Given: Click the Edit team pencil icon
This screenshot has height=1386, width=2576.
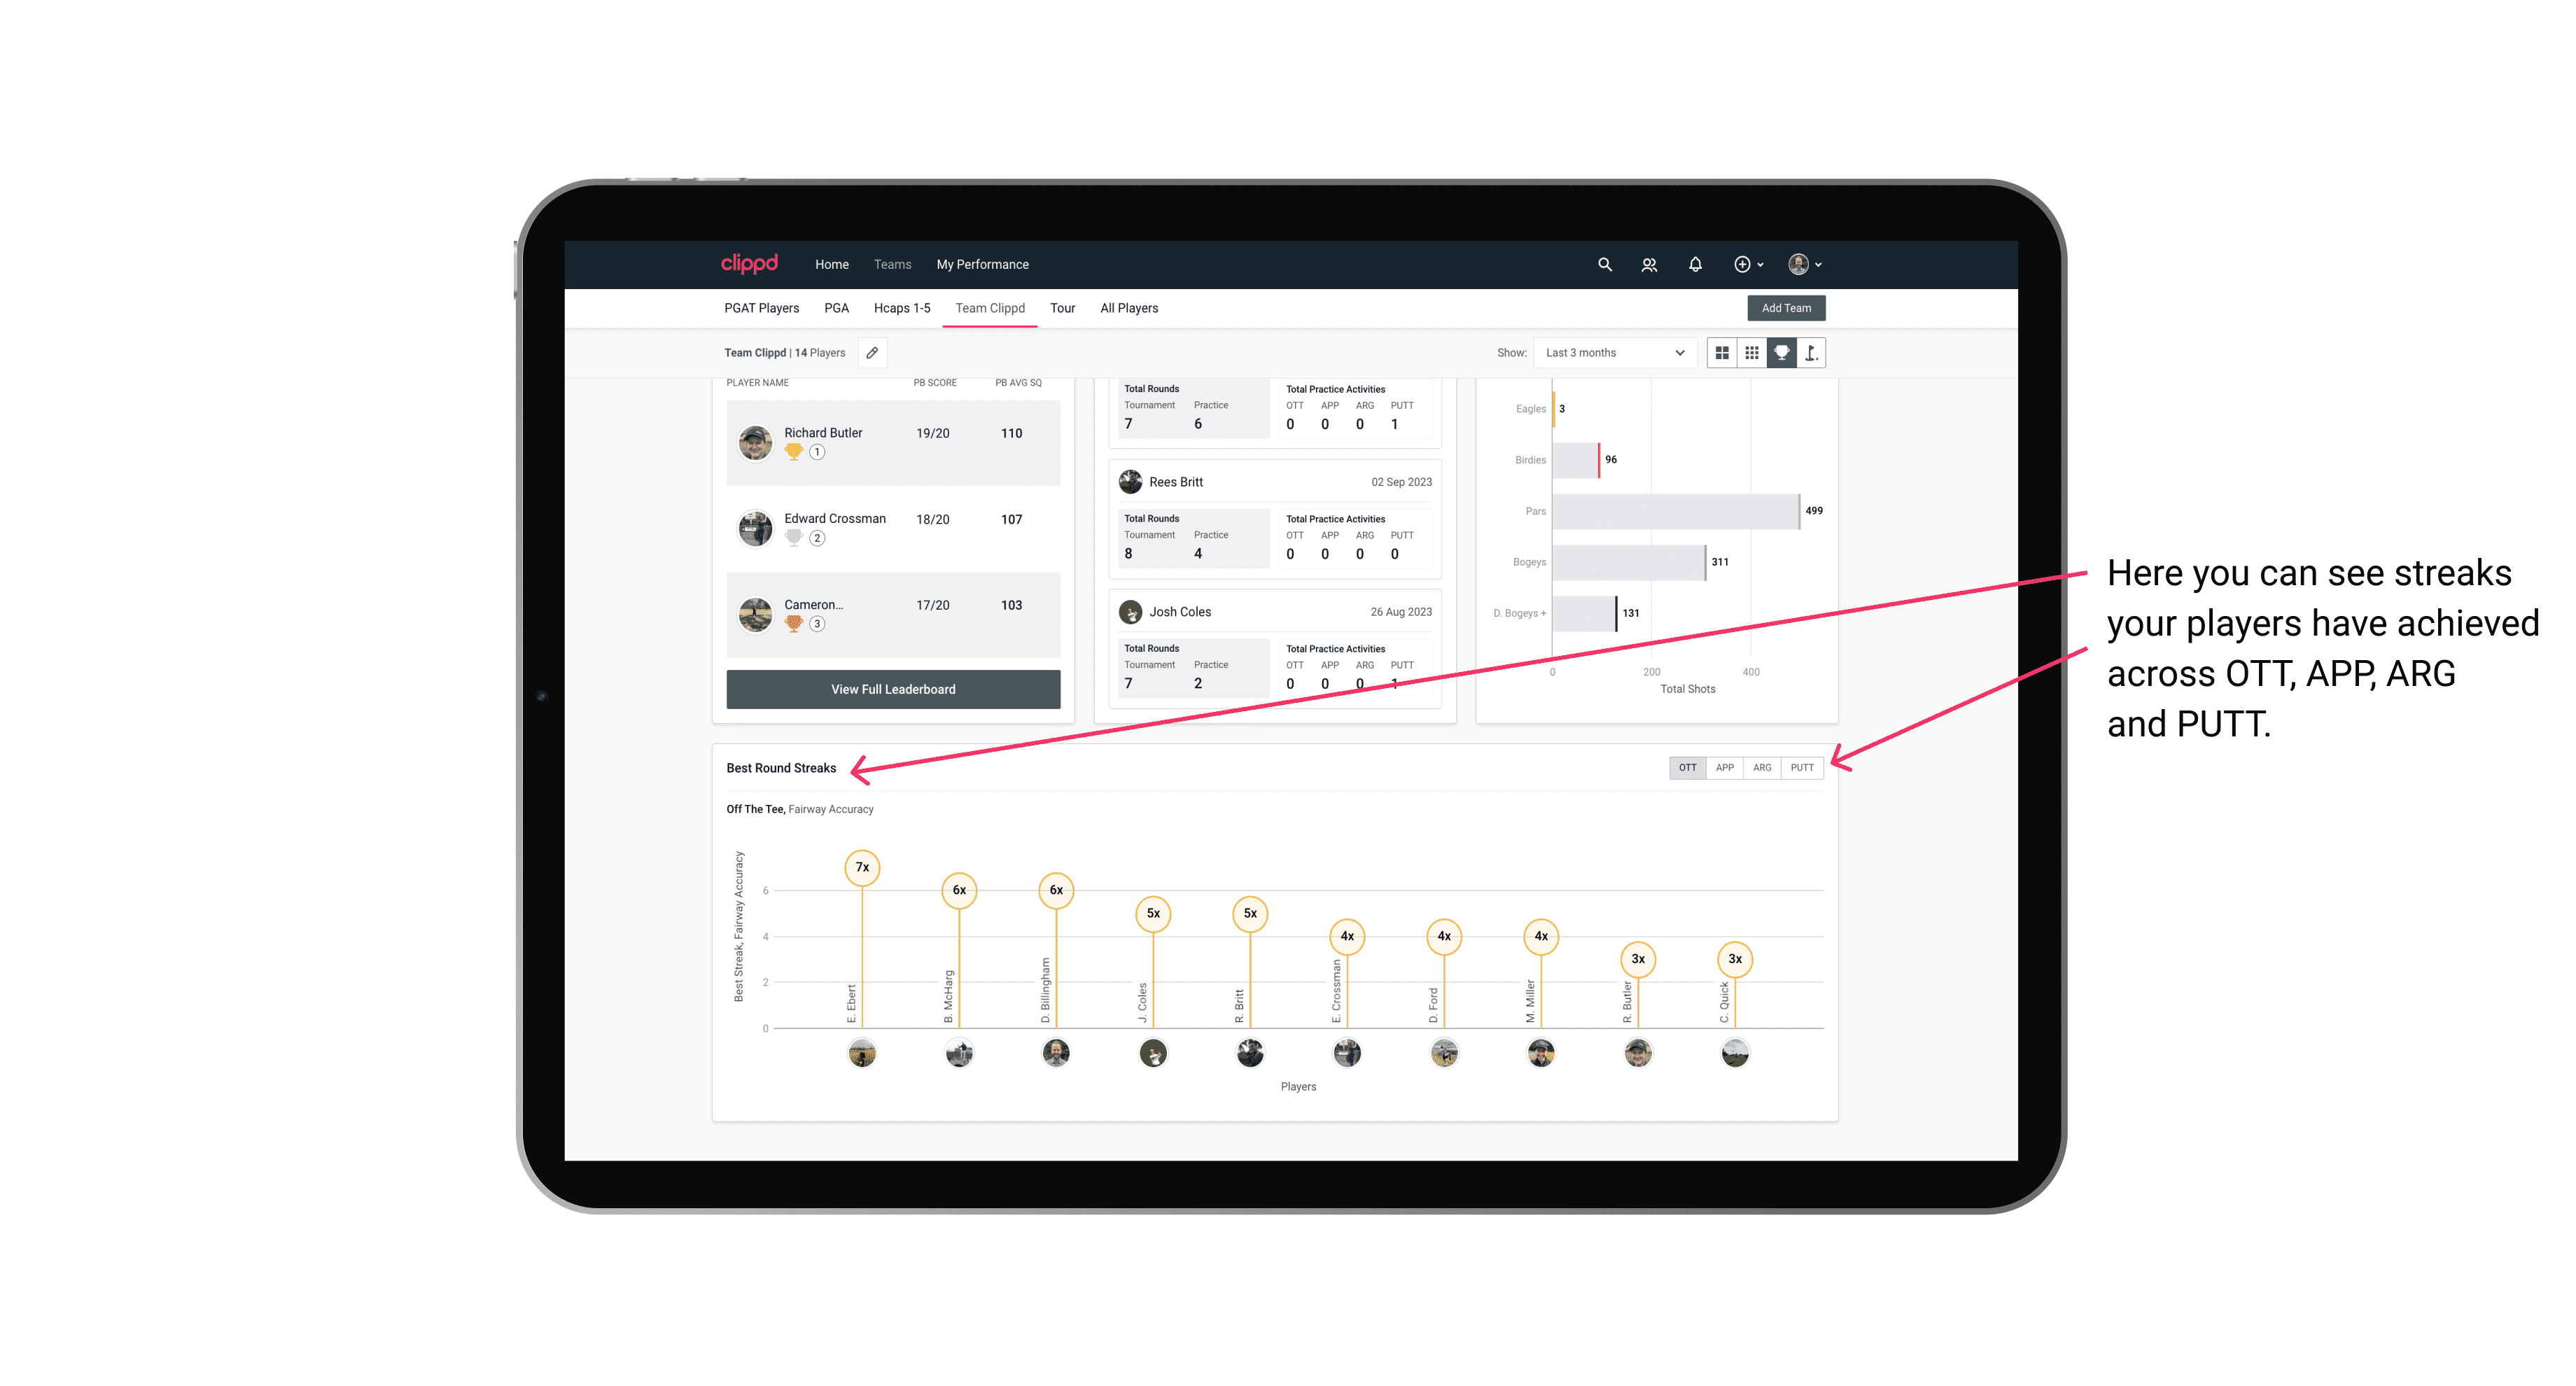Looking at the screenshot, I should (x=874, y=353).
